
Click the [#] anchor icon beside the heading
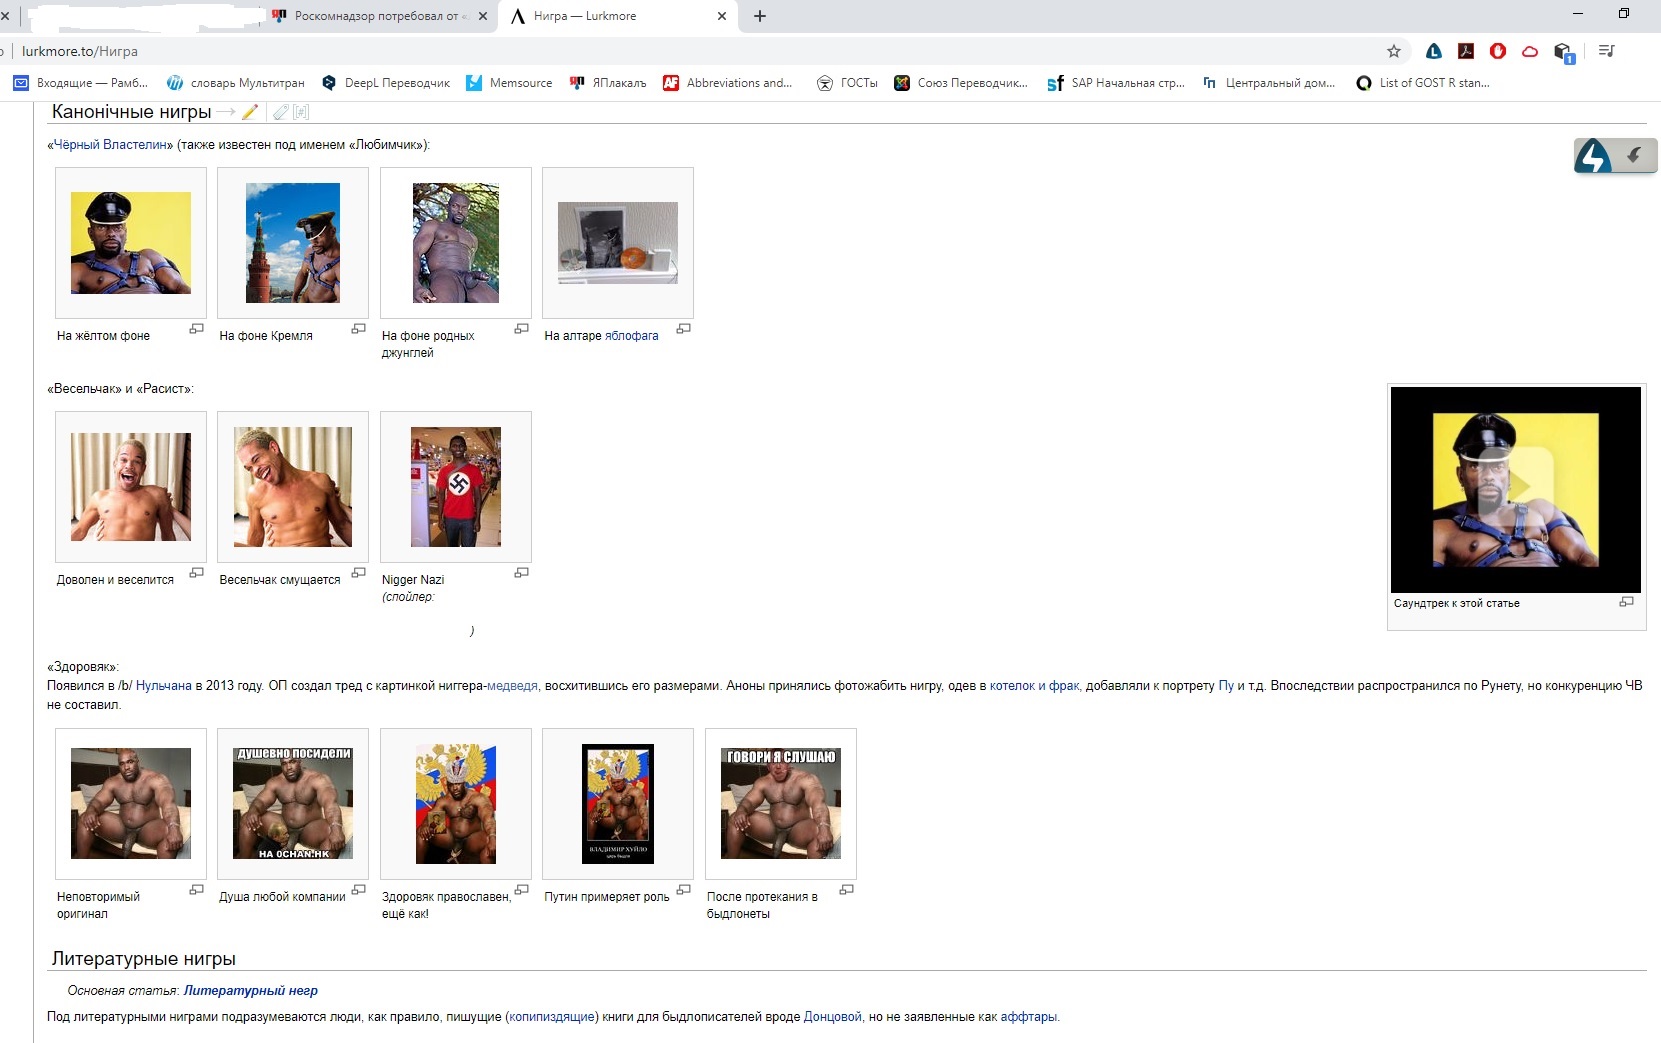click(302, 112)
